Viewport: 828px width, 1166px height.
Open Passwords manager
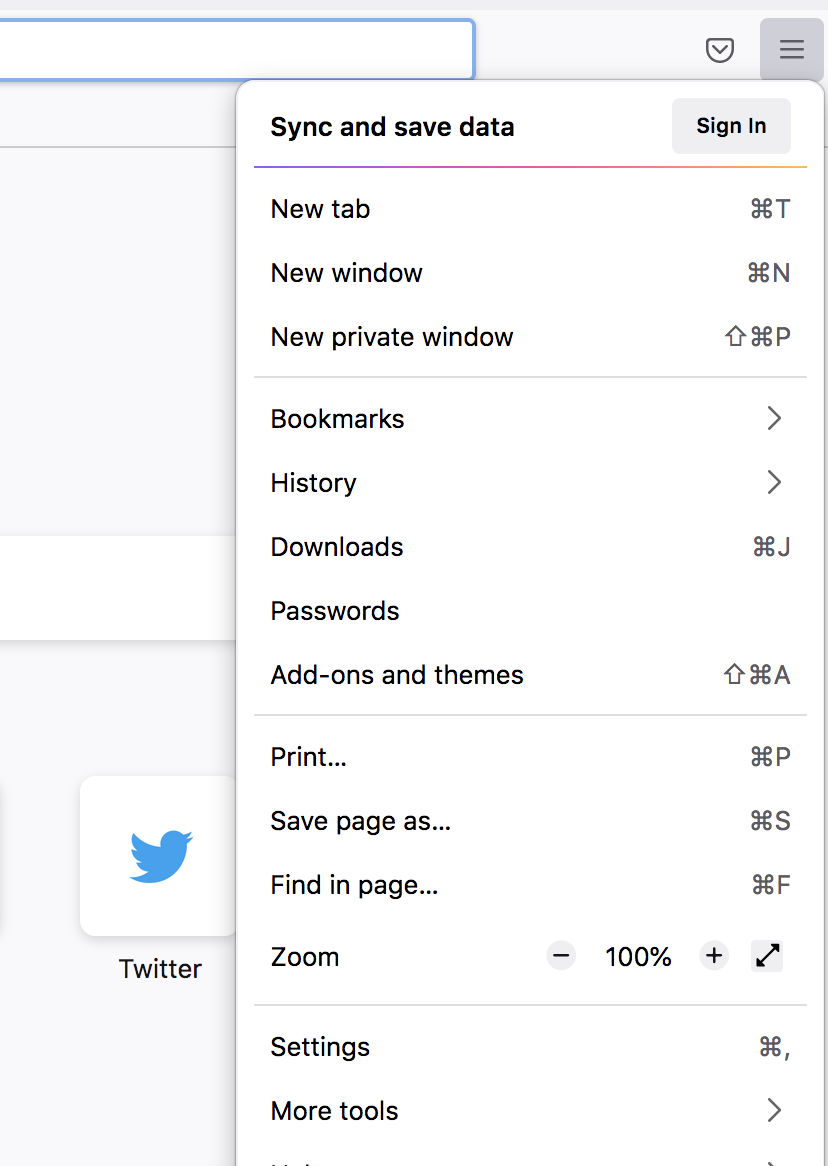tap(530, 611)
